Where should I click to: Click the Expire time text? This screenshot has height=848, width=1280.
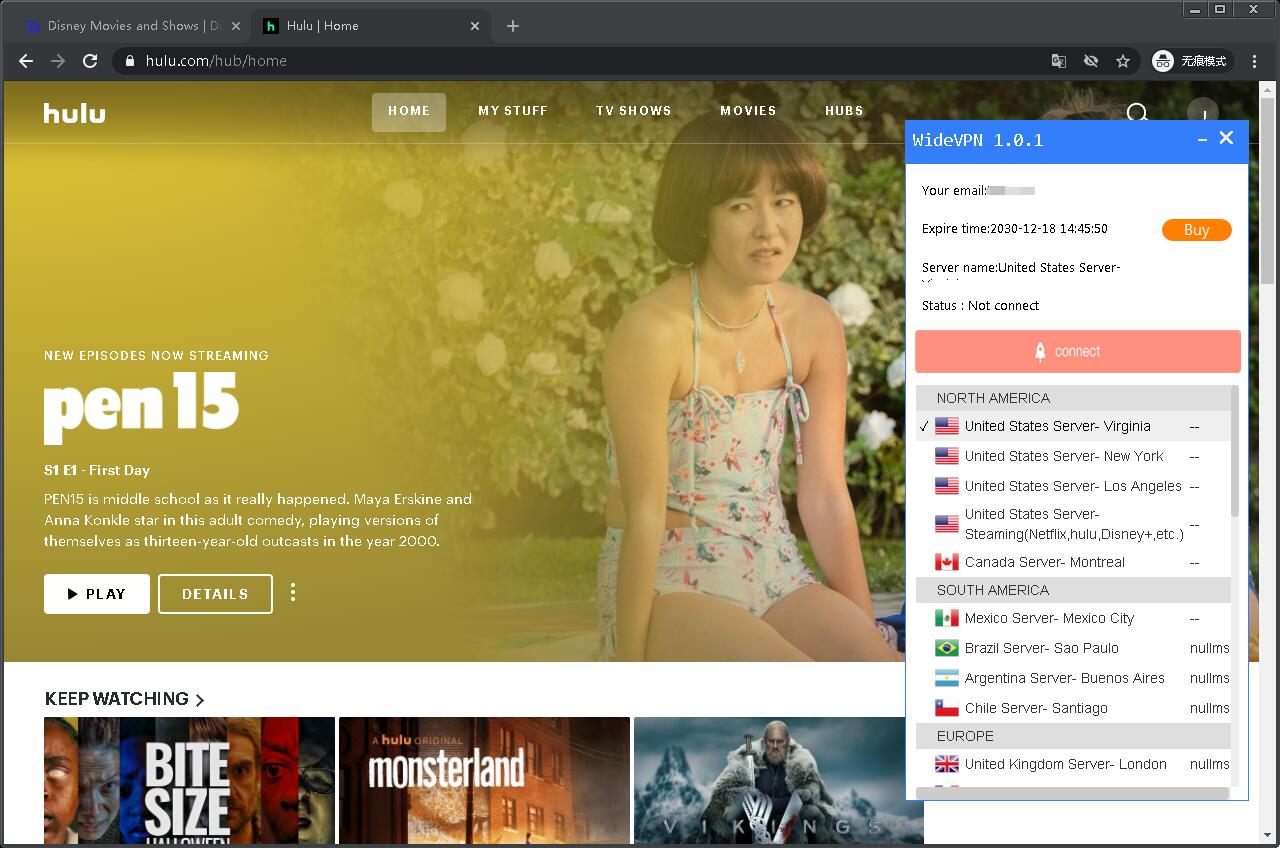click(1015, 229)
